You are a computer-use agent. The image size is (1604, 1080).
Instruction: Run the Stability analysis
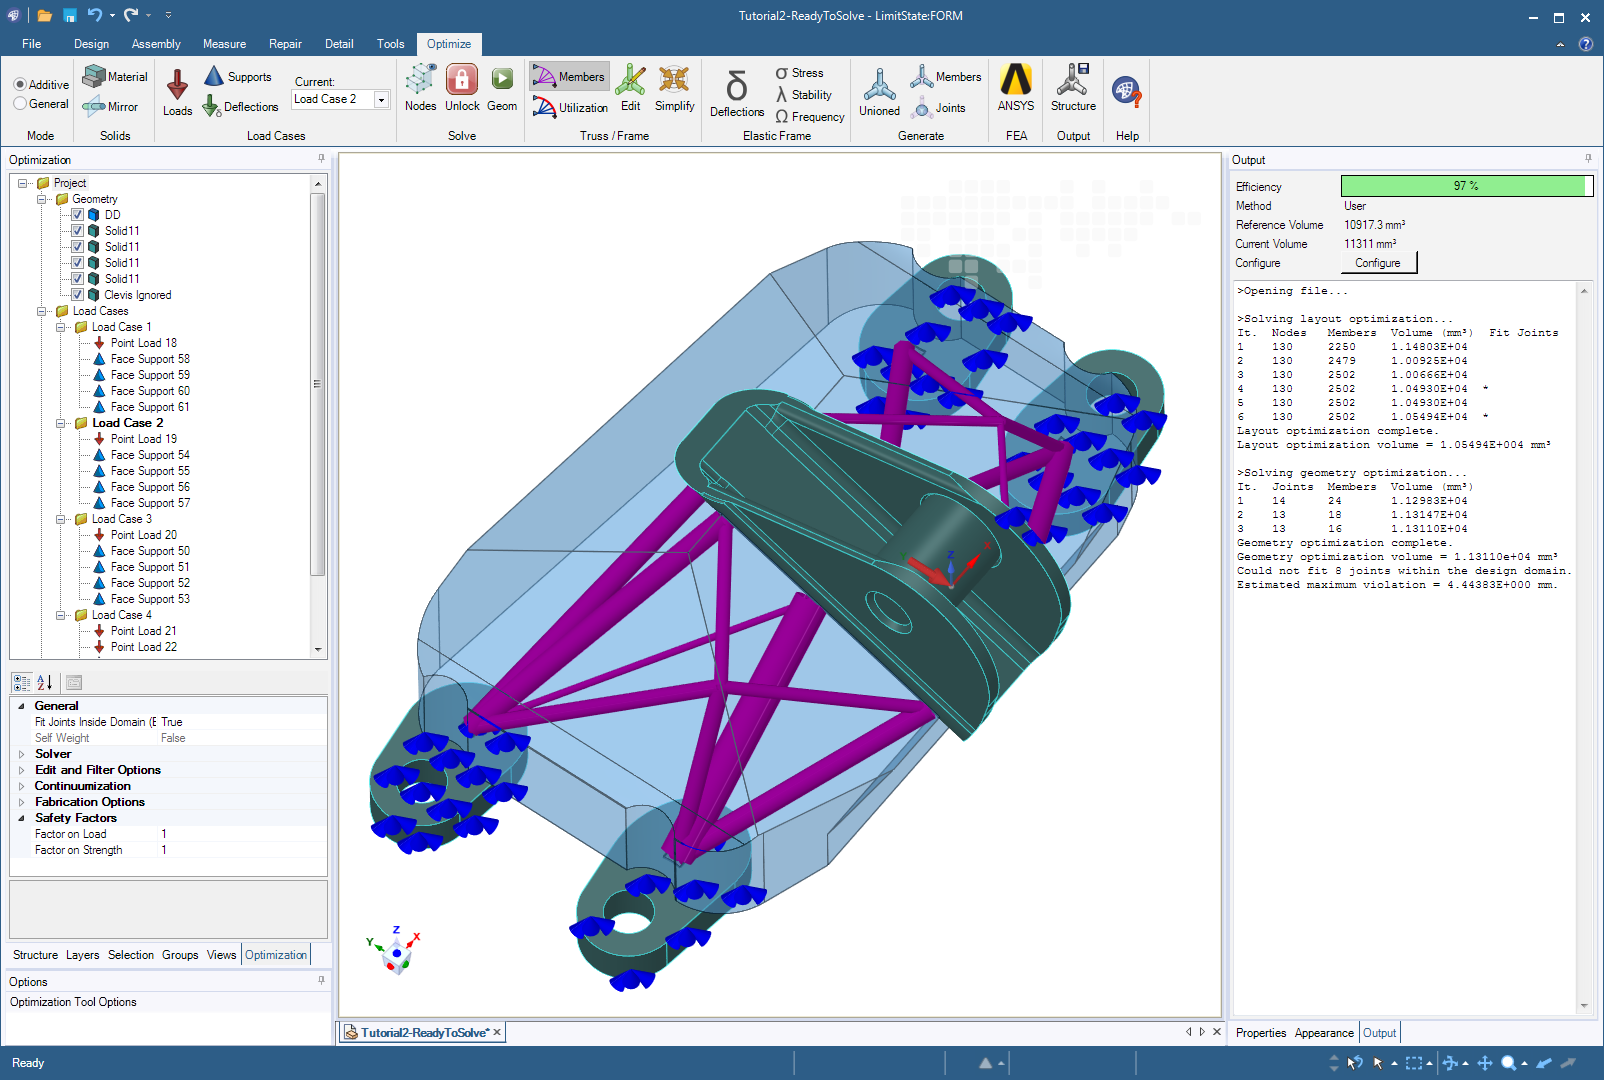(803, 95)
